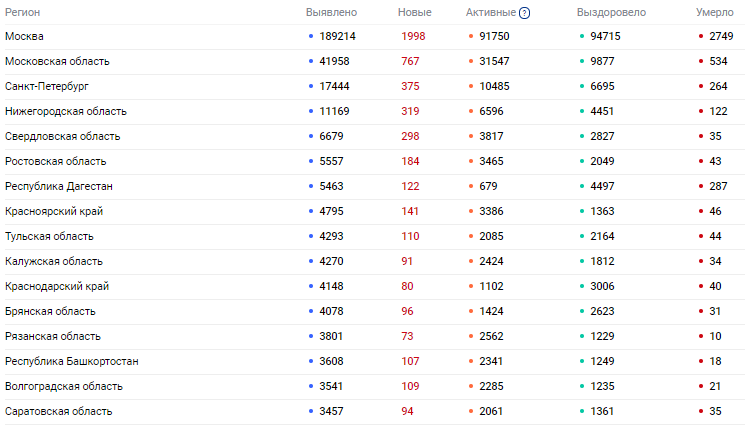Click the Выздоровело column header
This screenshot has width=745, height=431.
[611, 12]
